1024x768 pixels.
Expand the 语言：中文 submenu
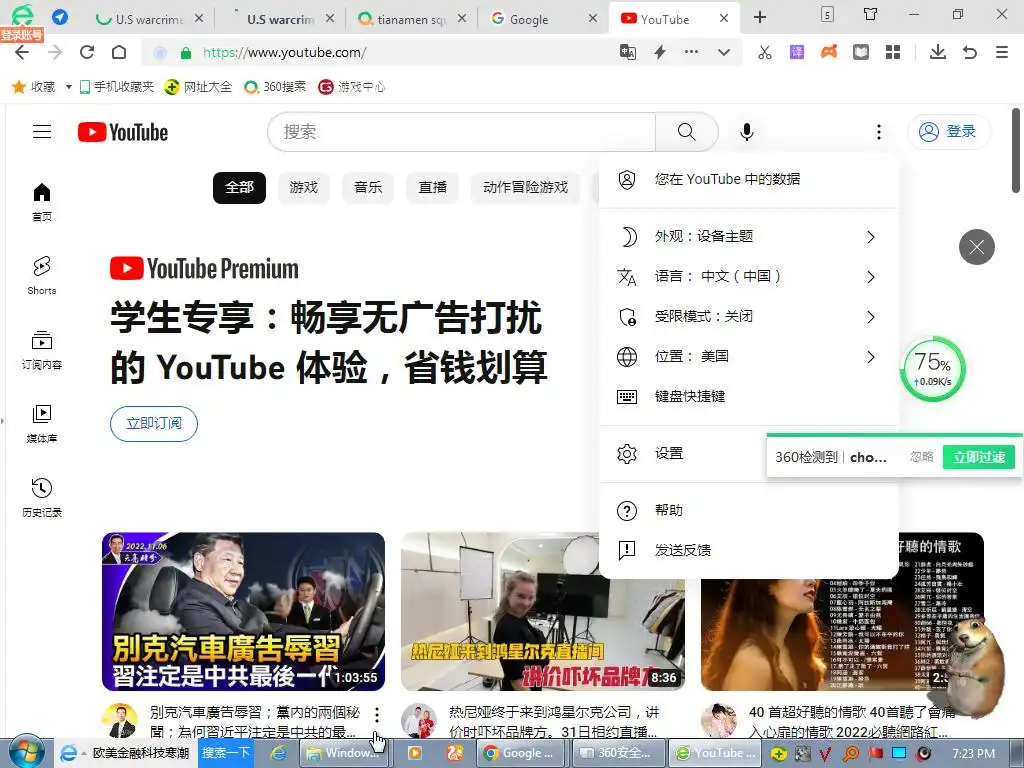click(748, 276)
